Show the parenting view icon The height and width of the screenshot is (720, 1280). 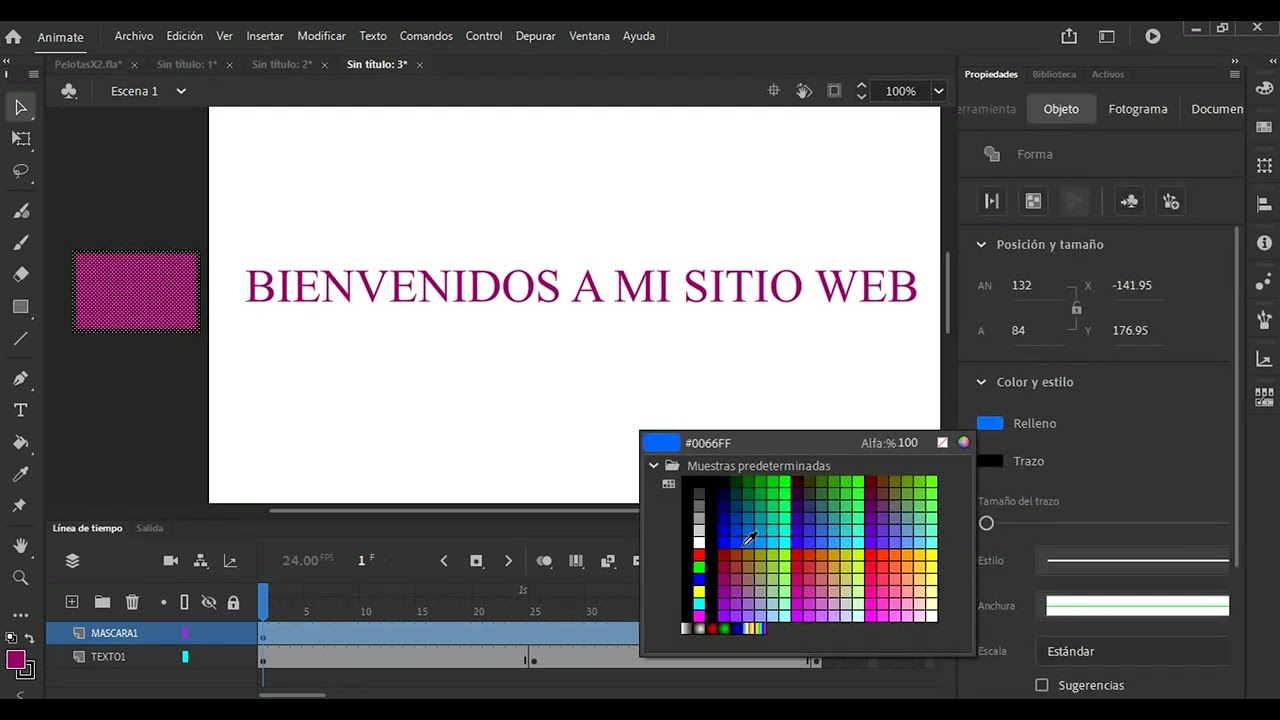(200, 561)
